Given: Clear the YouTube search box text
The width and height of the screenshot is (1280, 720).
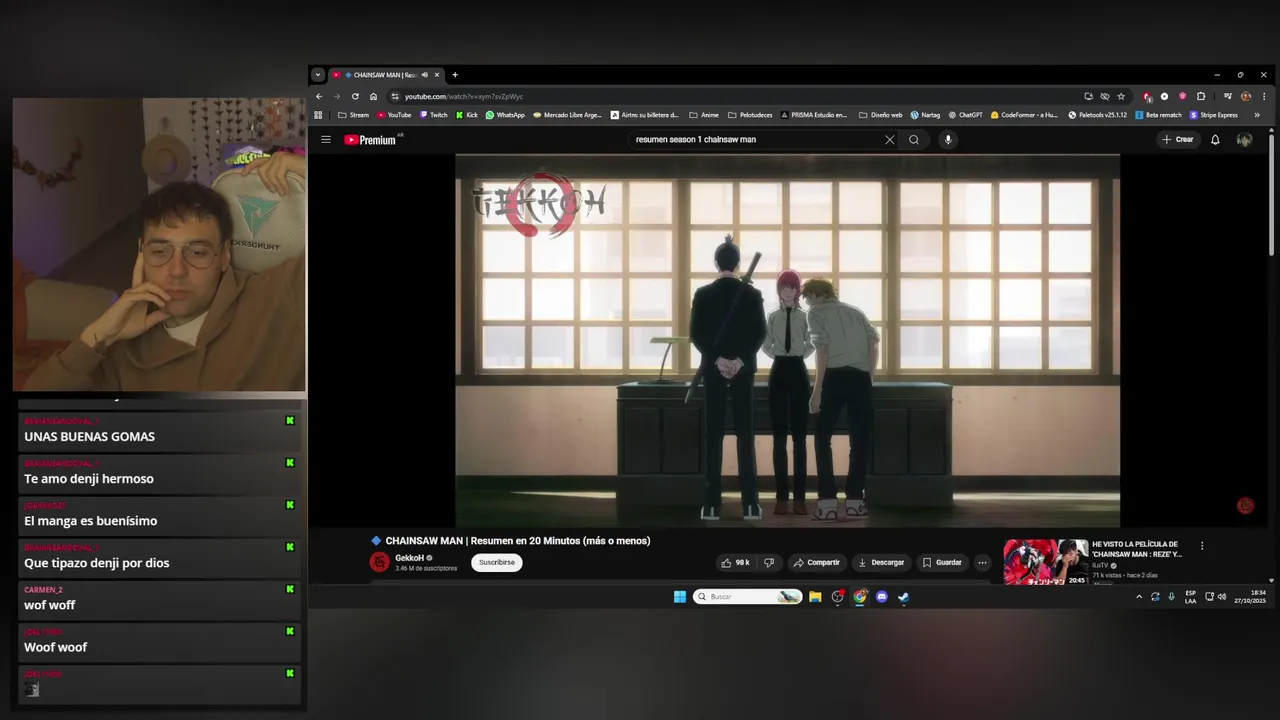Looking at the screenshot, I should click(x=889, y=140).
